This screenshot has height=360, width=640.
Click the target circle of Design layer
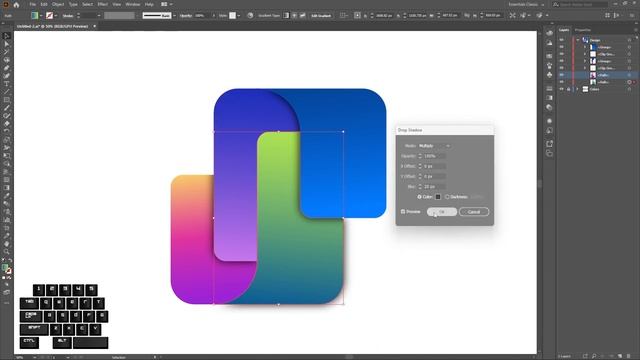[x=629, y=40]
